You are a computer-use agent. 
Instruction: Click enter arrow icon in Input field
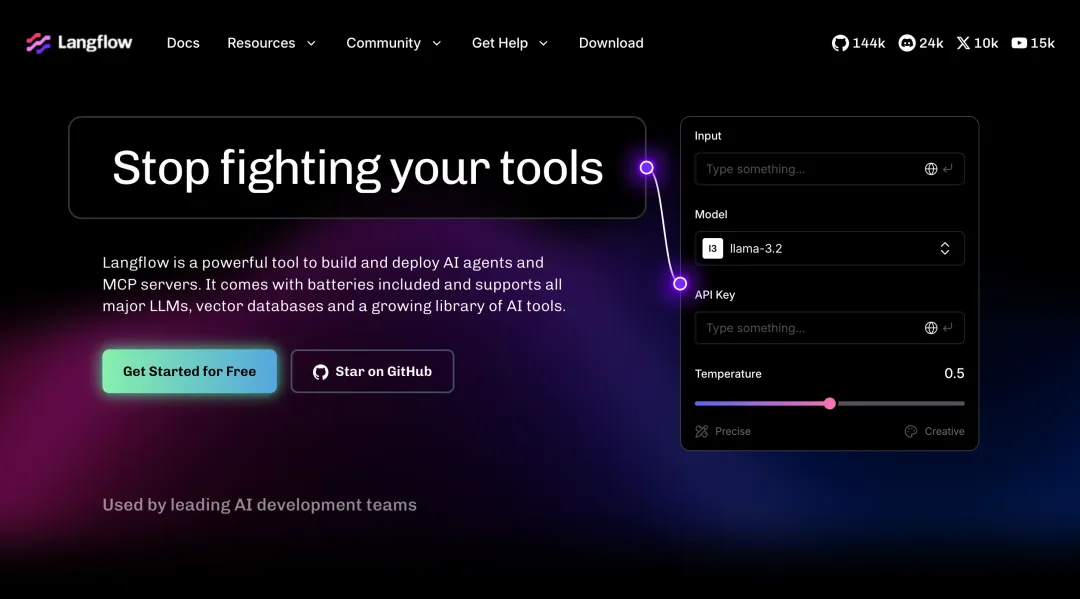948,169
